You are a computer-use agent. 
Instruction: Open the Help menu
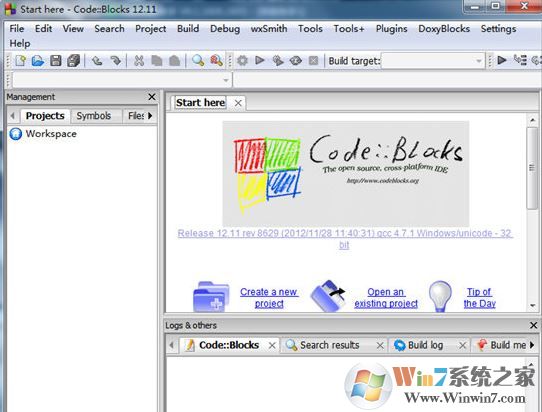(20, 44)
